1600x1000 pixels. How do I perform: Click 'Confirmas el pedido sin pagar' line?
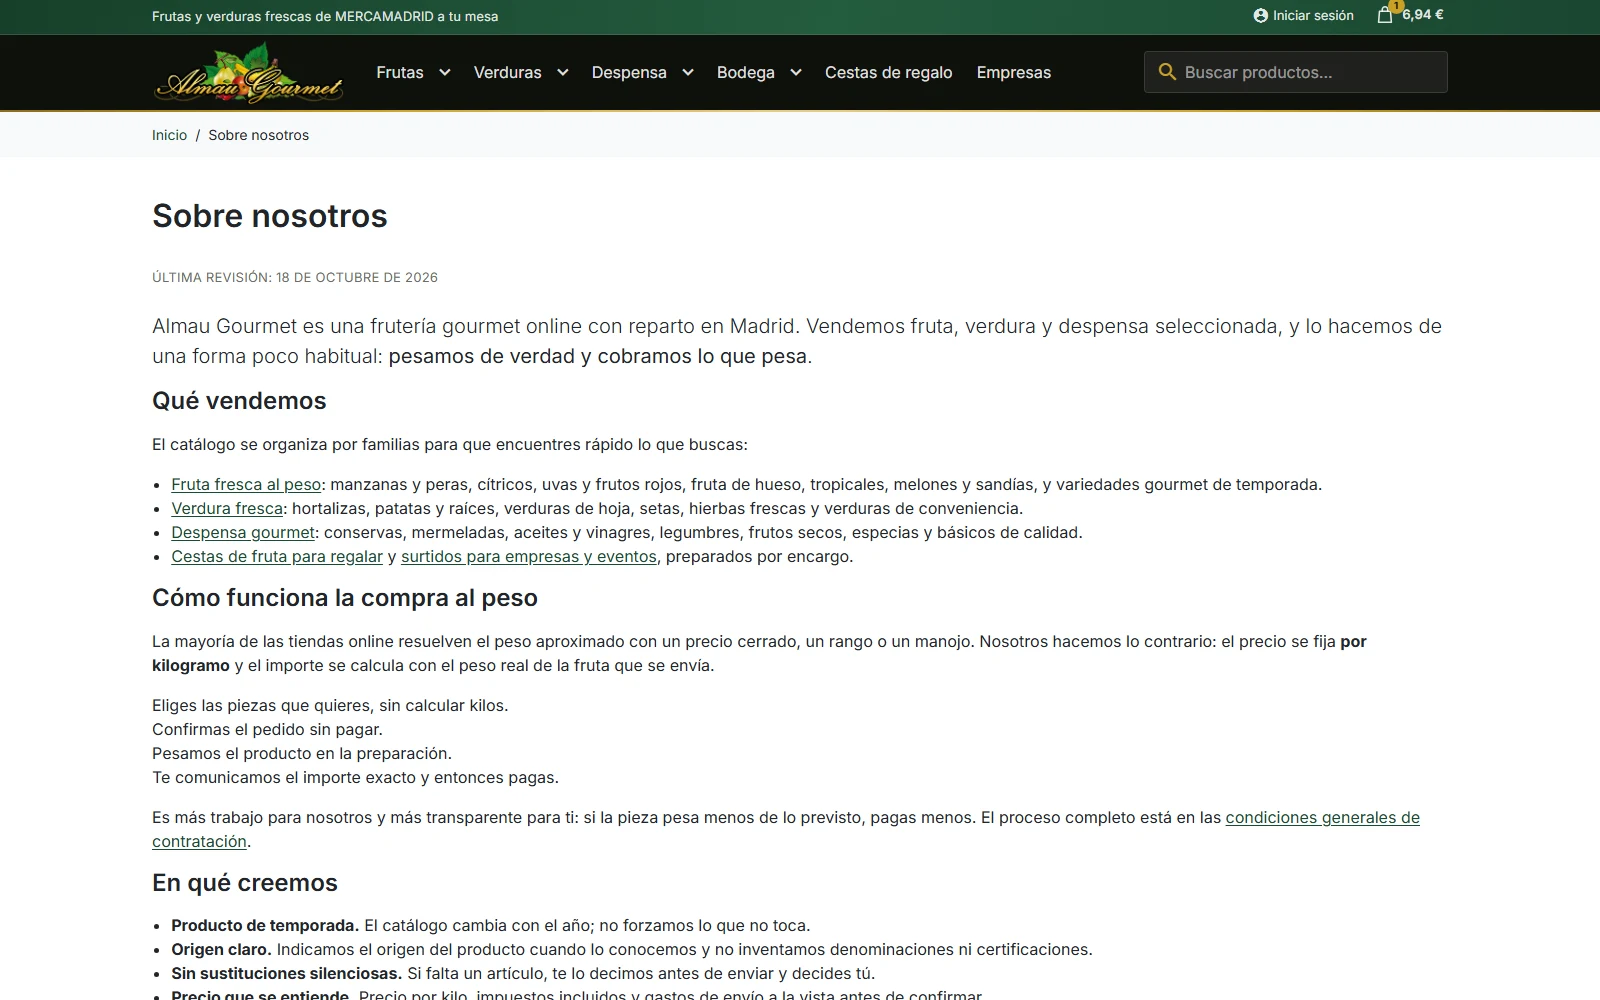267,729
